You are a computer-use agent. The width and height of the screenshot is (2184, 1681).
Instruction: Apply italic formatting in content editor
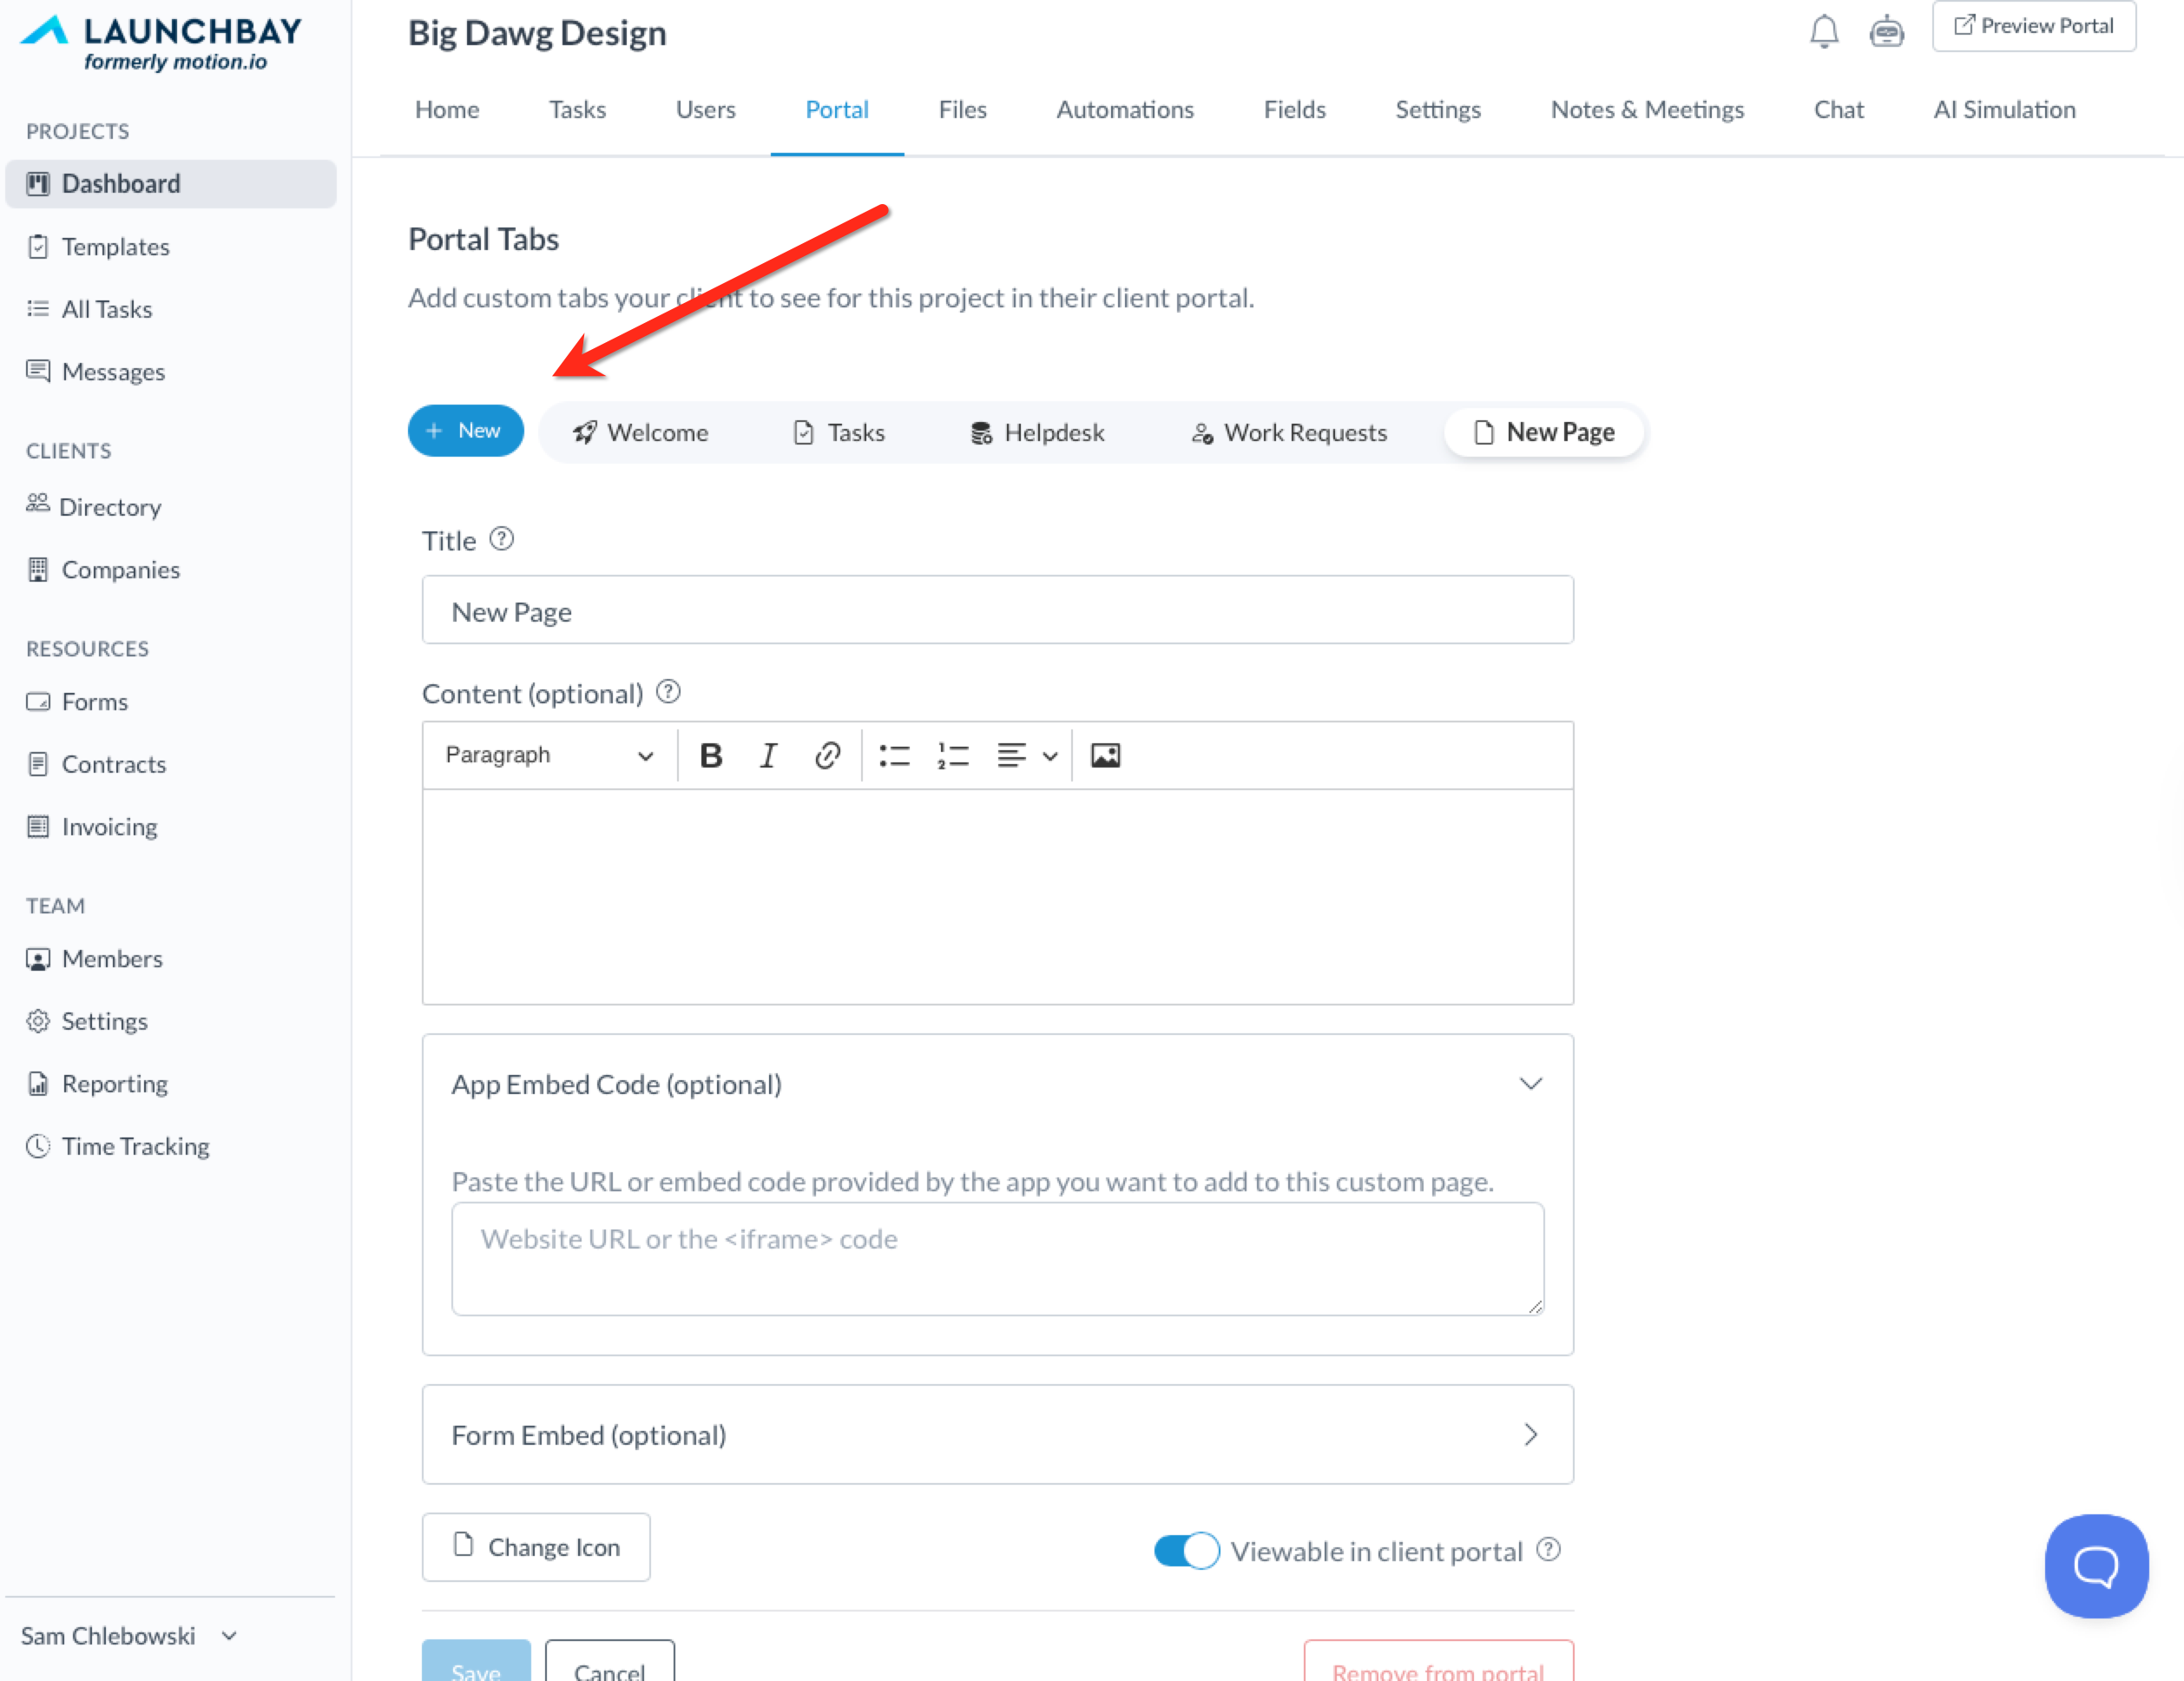[768, 756]
